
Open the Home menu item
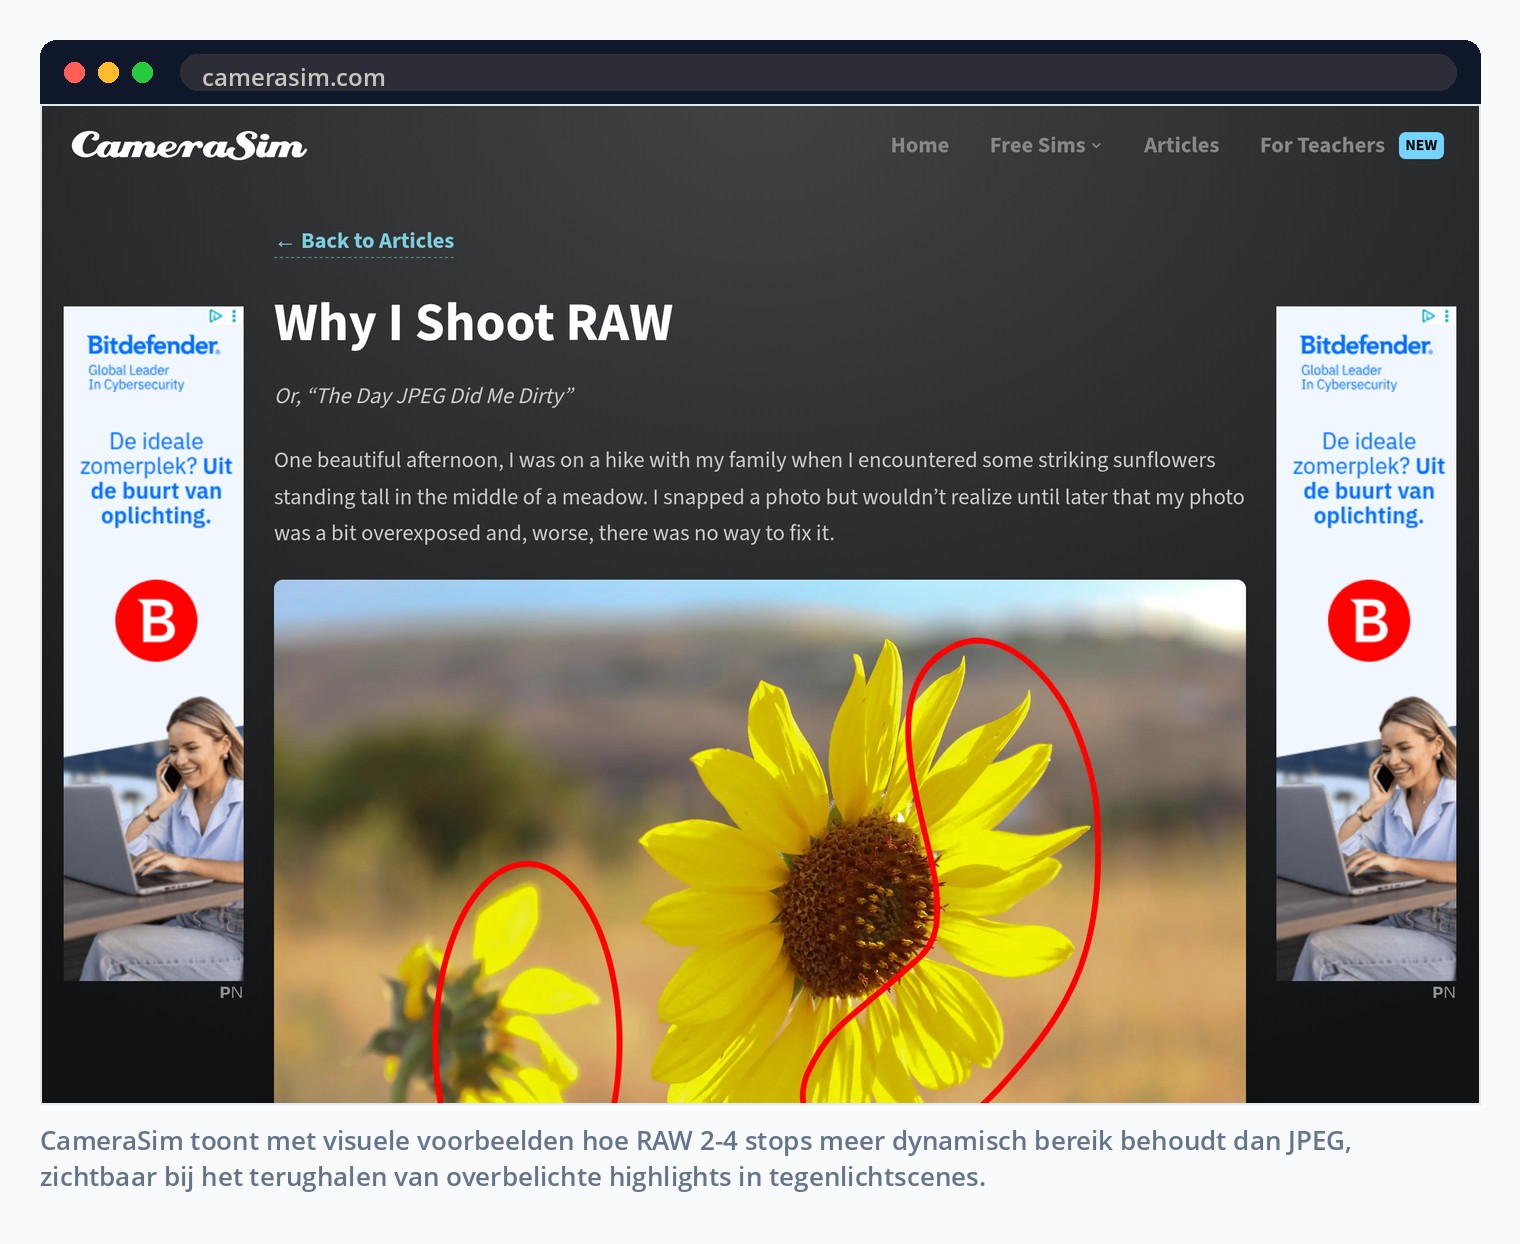[920, 145]
